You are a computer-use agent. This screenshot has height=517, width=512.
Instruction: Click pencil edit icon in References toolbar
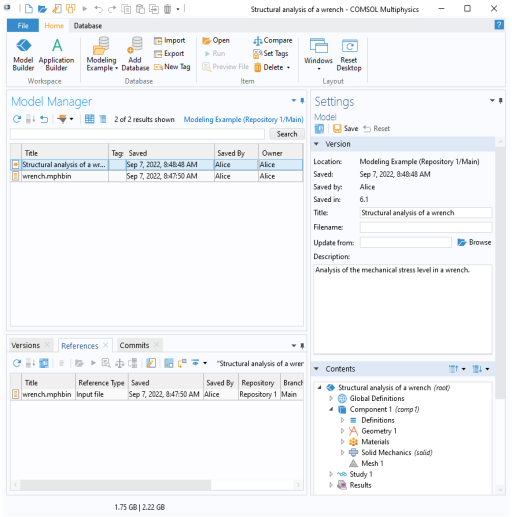point(151,363)
